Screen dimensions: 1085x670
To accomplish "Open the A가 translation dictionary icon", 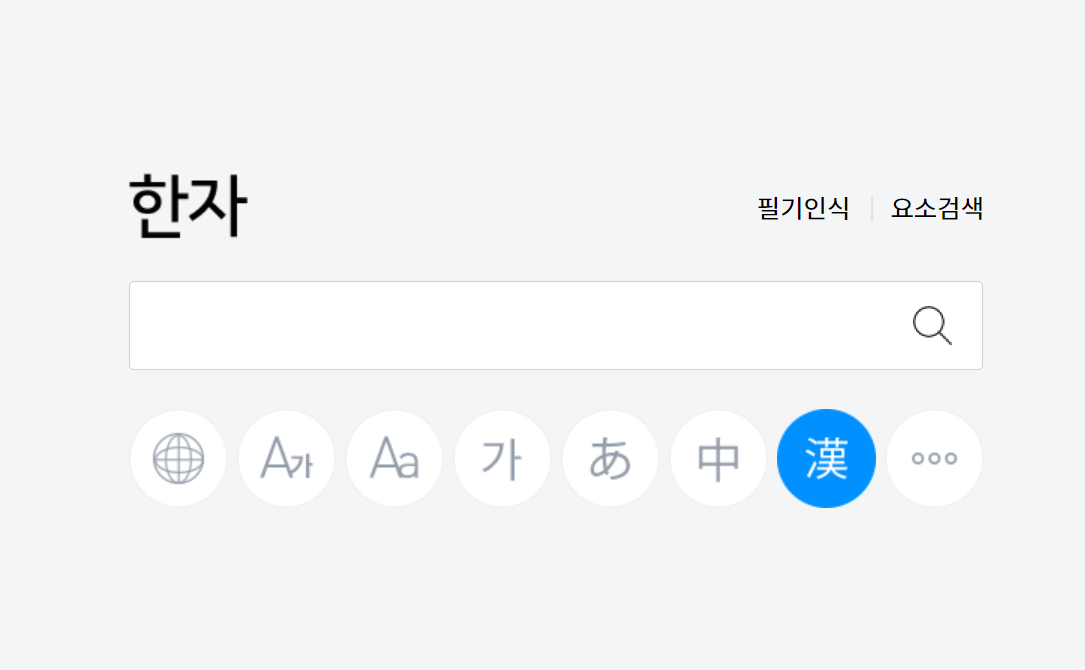I will pyautogui.click(x=286, y=458).
